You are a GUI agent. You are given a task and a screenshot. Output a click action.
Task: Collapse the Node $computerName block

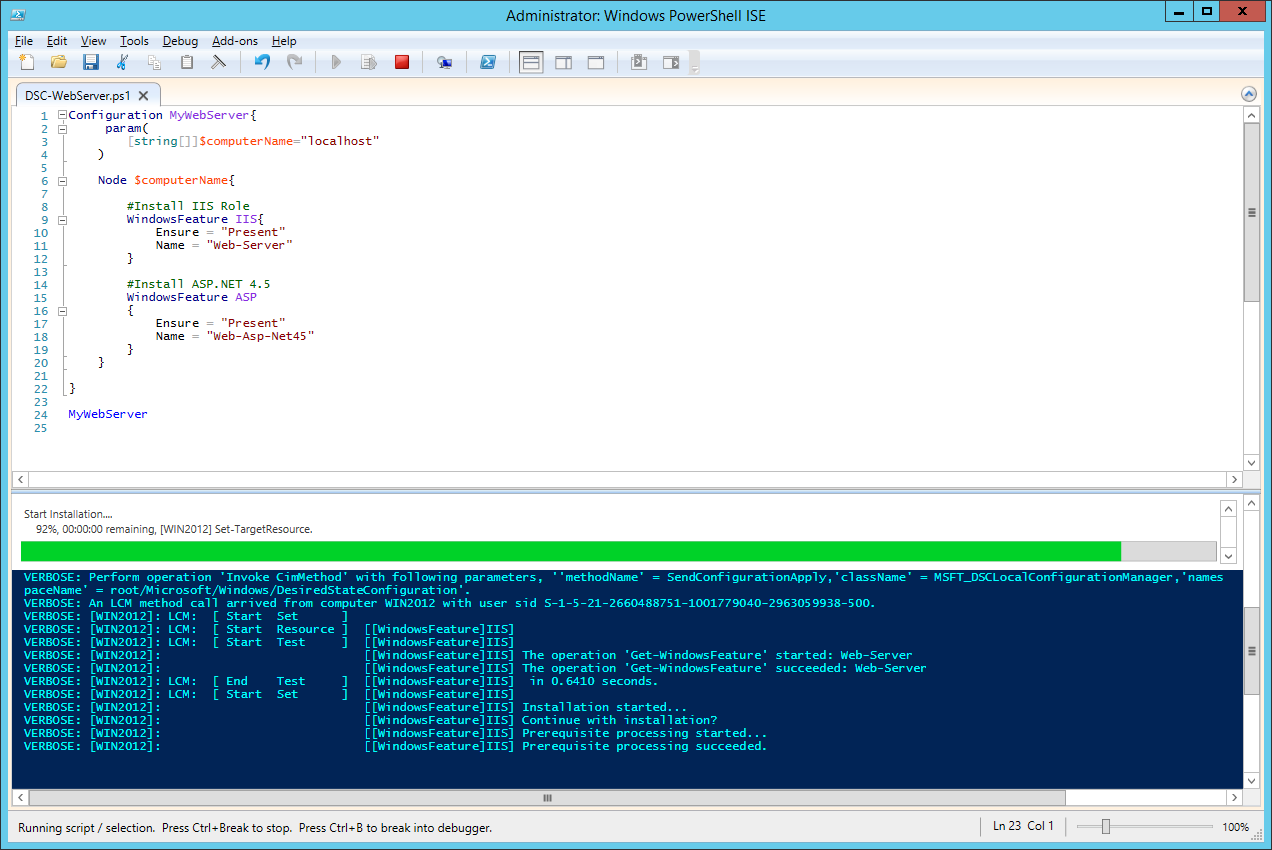[62, 180]
